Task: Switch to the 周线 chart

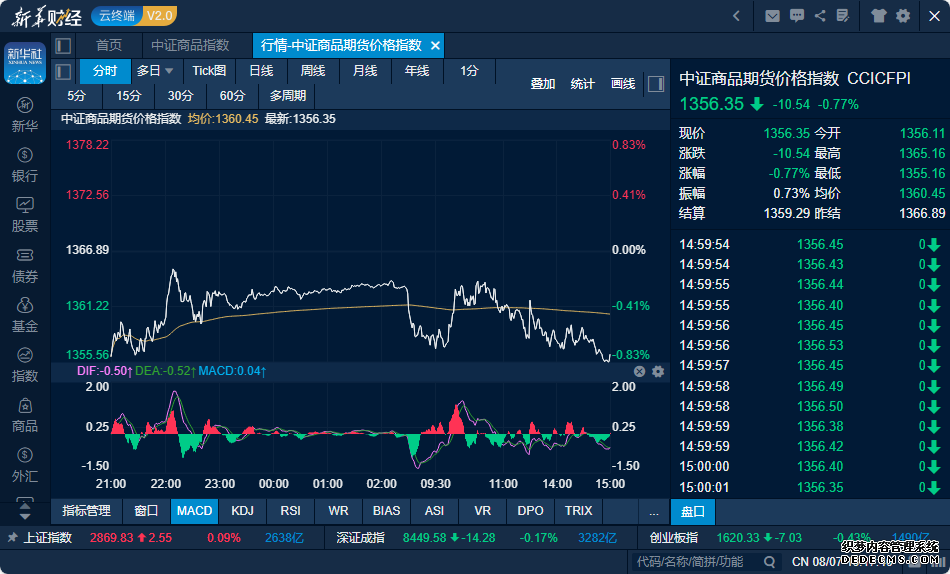Action: (313, 71)
